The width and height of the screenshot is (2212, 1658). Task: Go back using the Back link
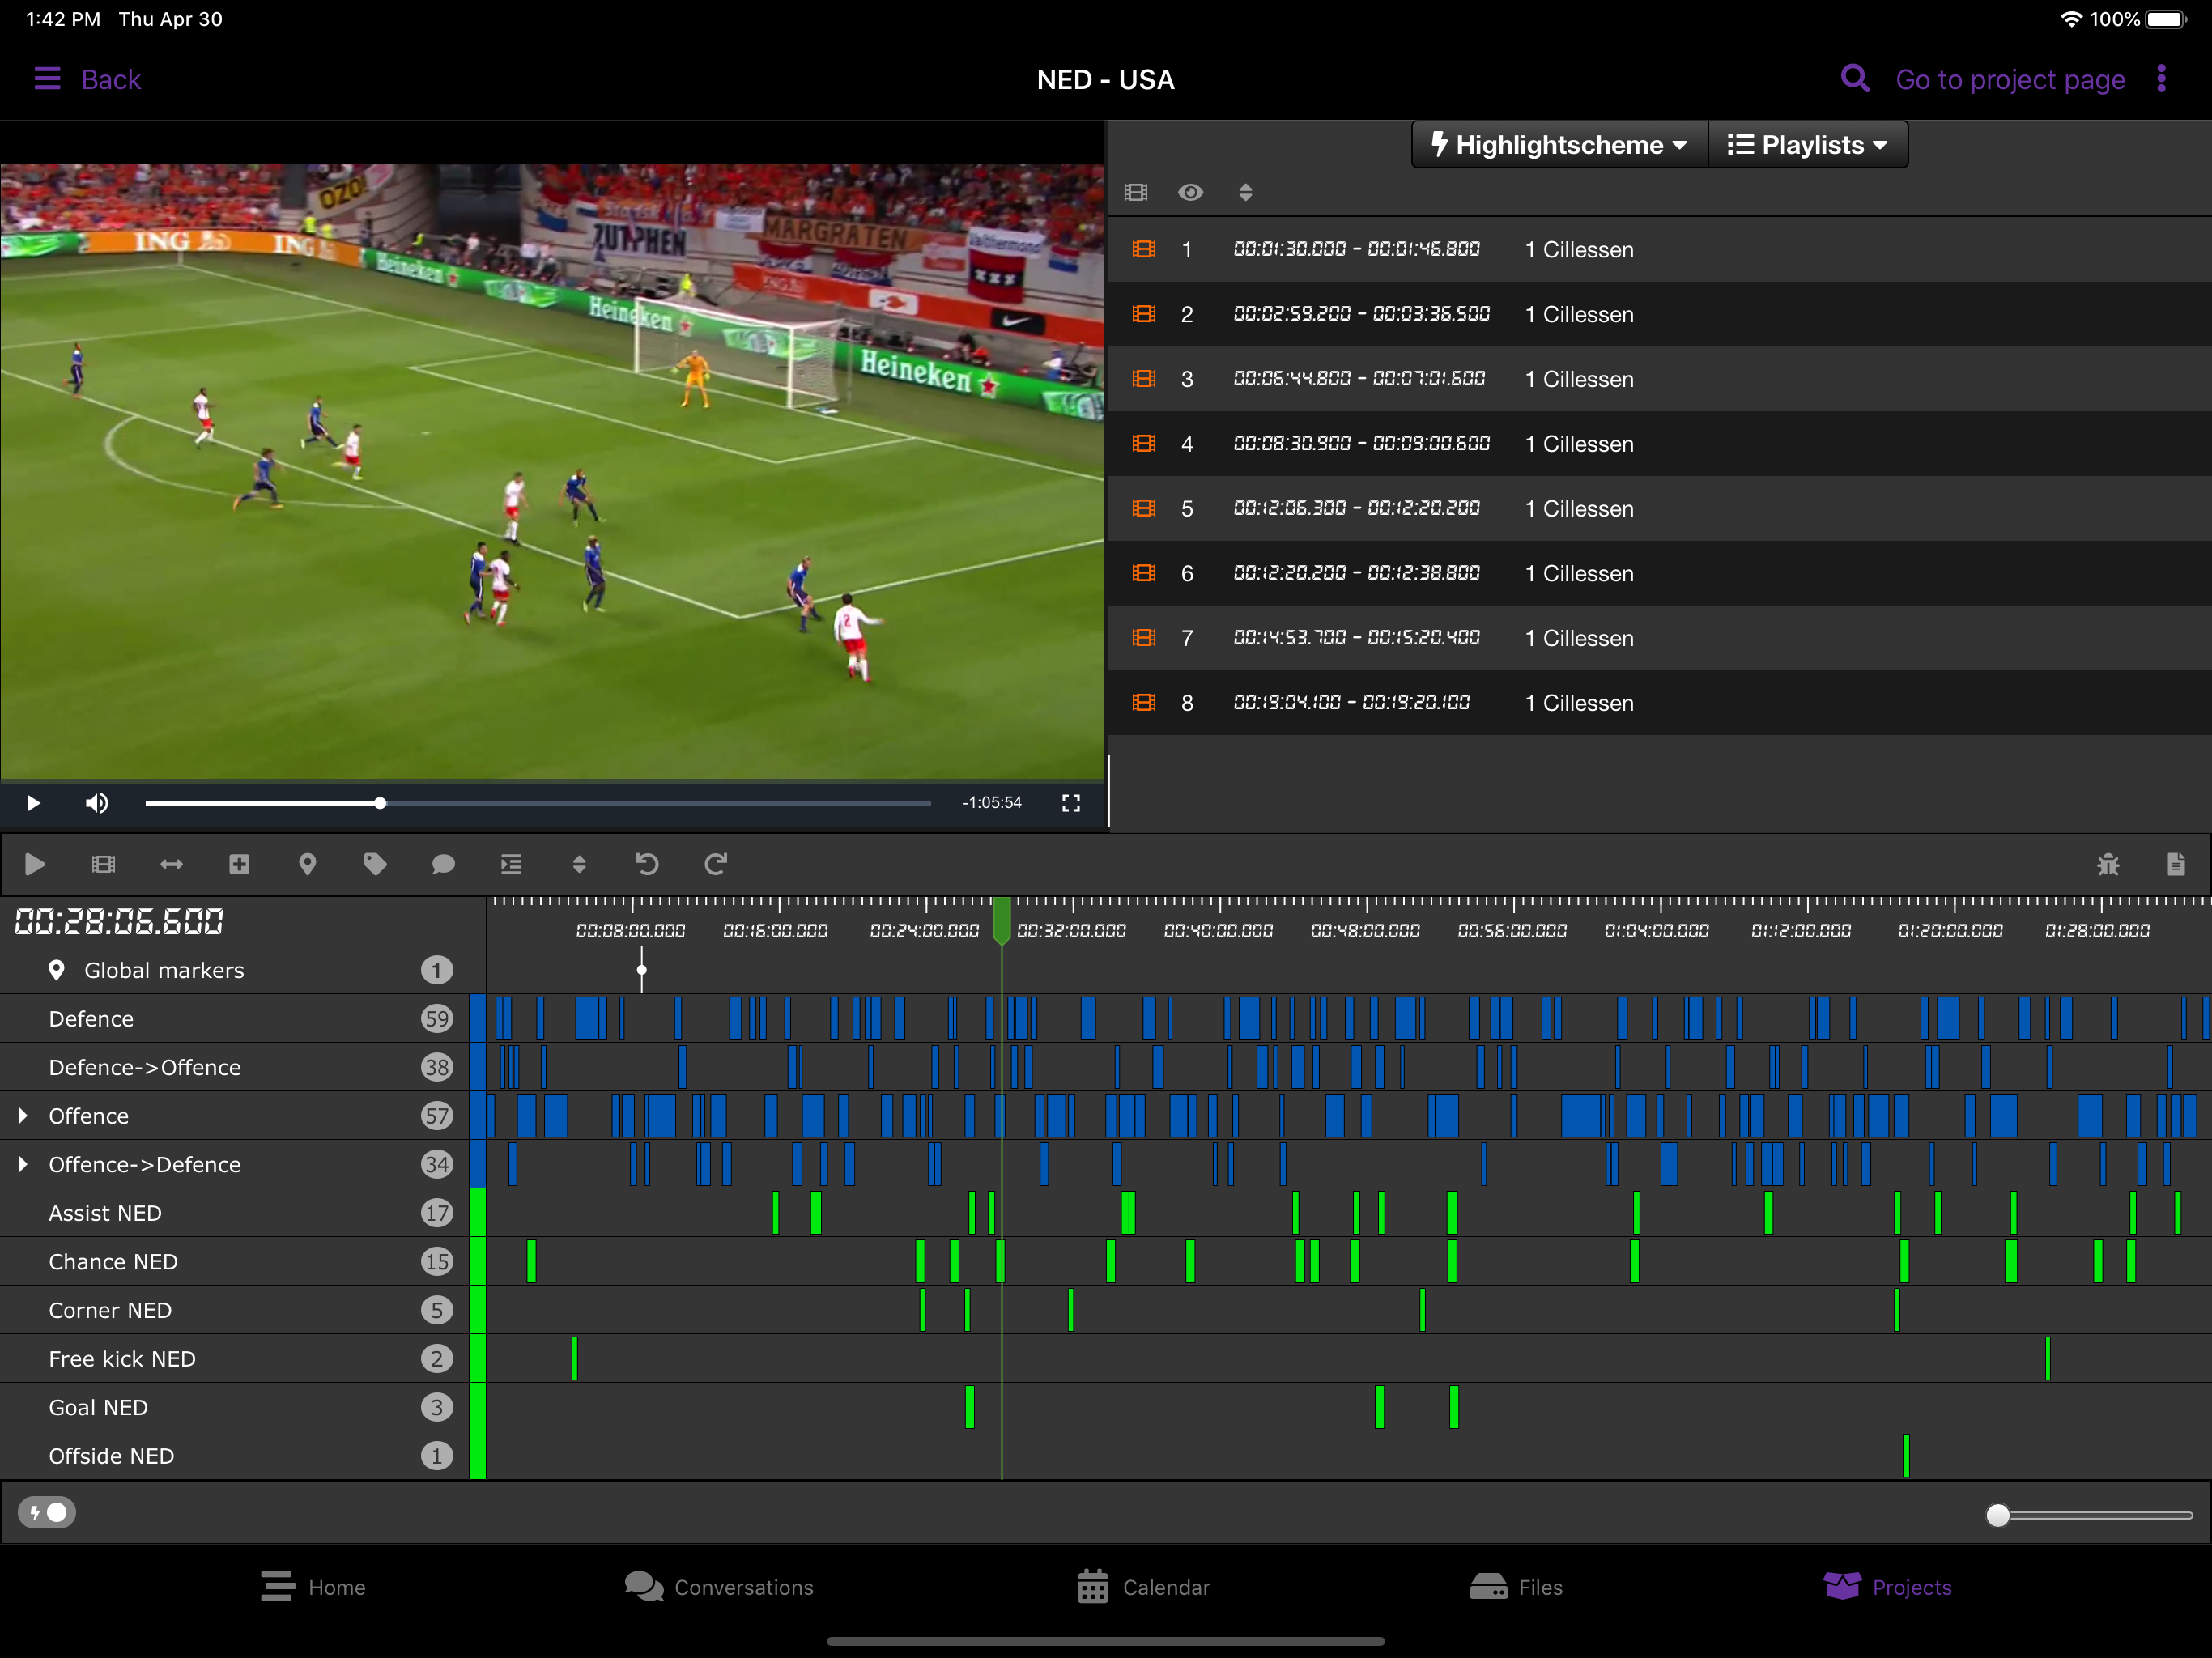click(x=111, y=79)
